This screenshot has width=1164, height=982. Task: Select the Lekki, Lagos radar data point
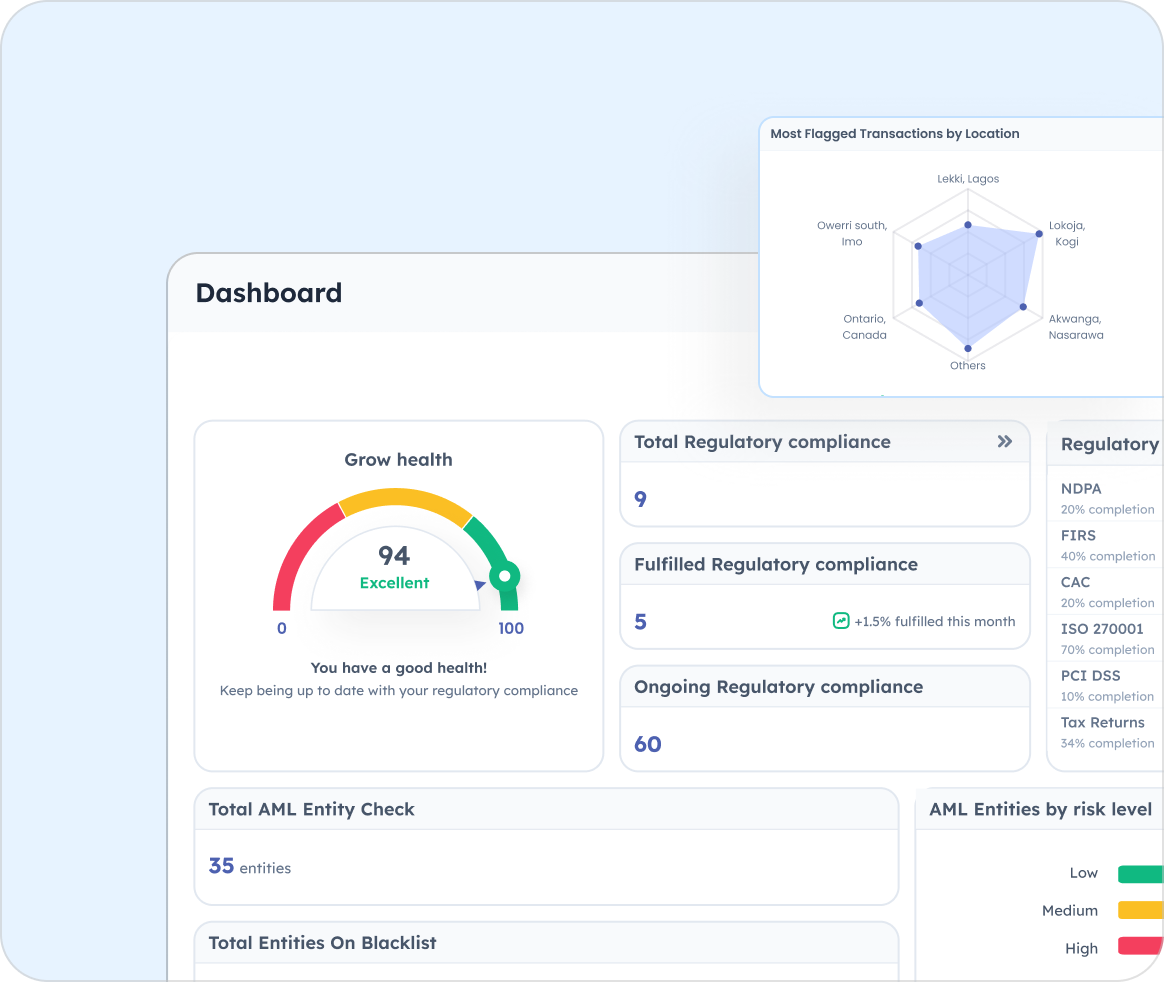pyautogui.click(x=968, y=225)
